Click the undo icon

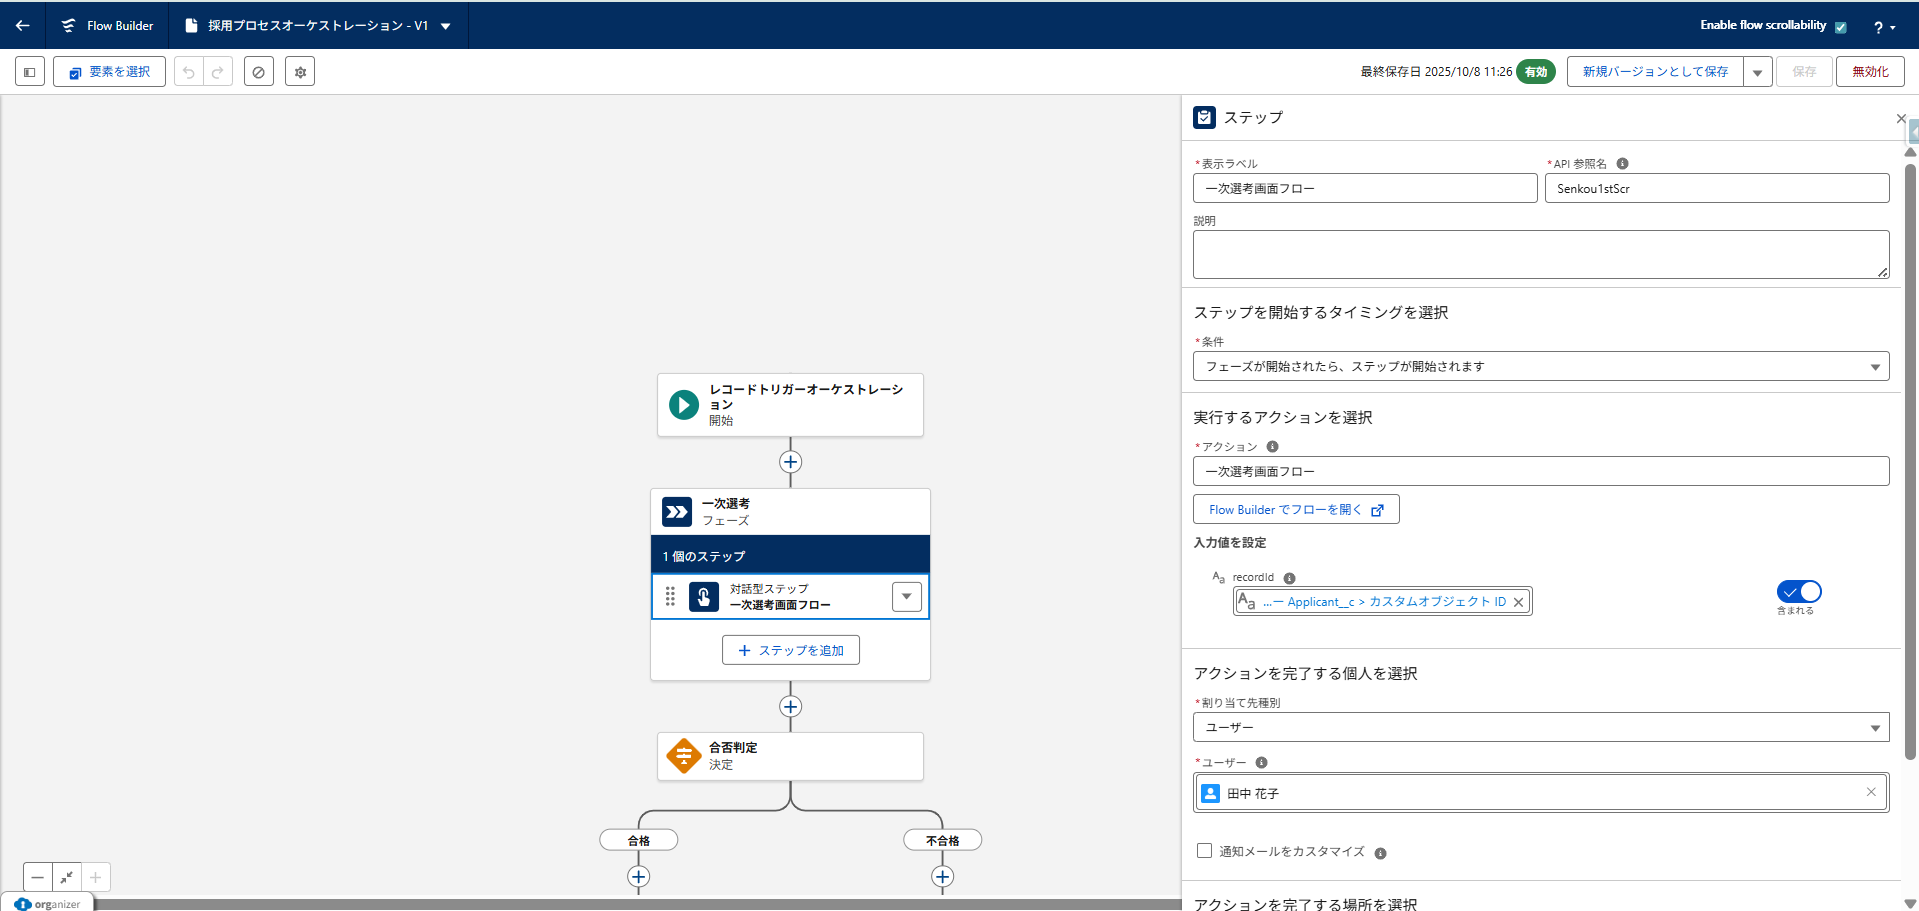[x=189, y=72]
